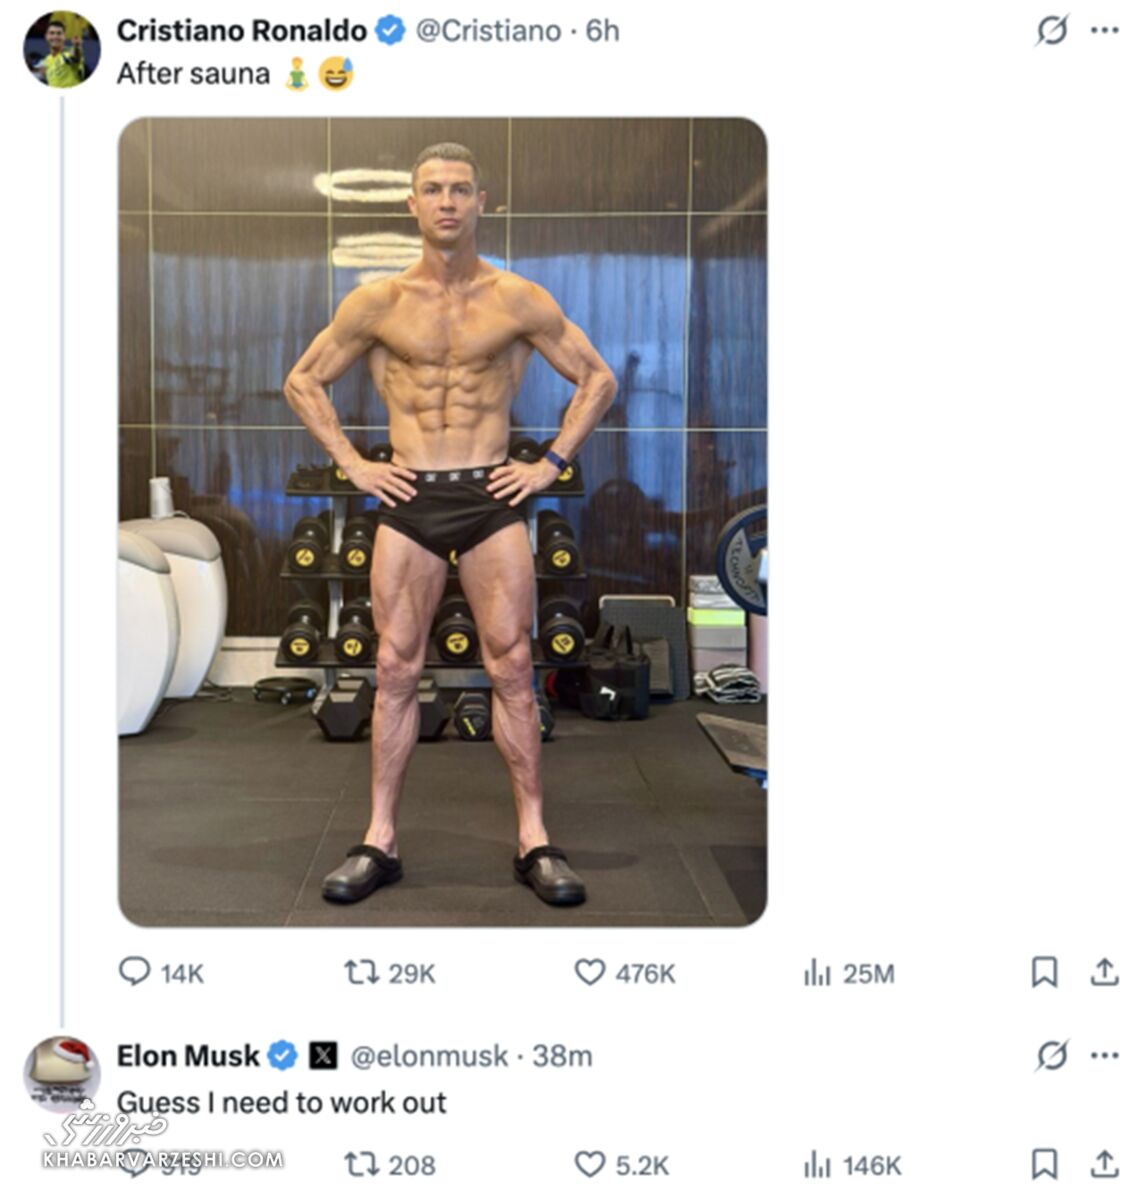
Task: Click the Grok icon on the @elonmusk reply
Action: (x=1051, y=1055)
